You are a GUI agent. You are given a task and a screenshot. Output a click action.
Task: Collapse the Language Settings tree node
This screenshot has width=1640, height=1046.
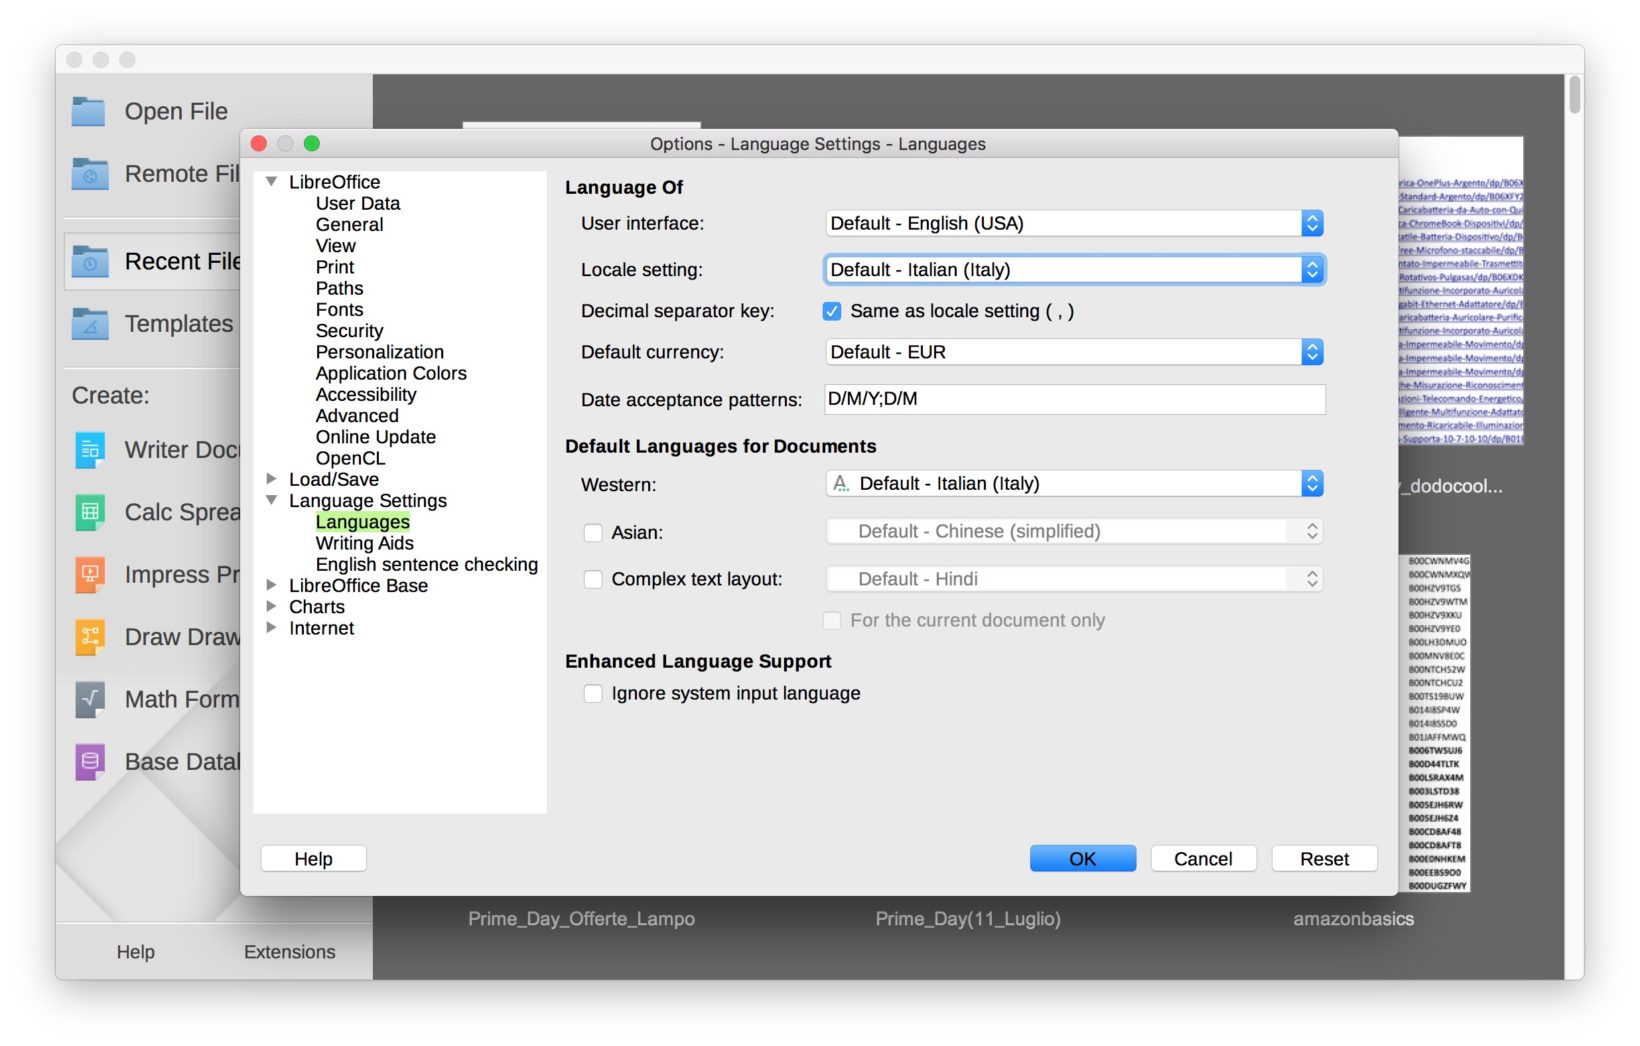[x=271, y=500]
